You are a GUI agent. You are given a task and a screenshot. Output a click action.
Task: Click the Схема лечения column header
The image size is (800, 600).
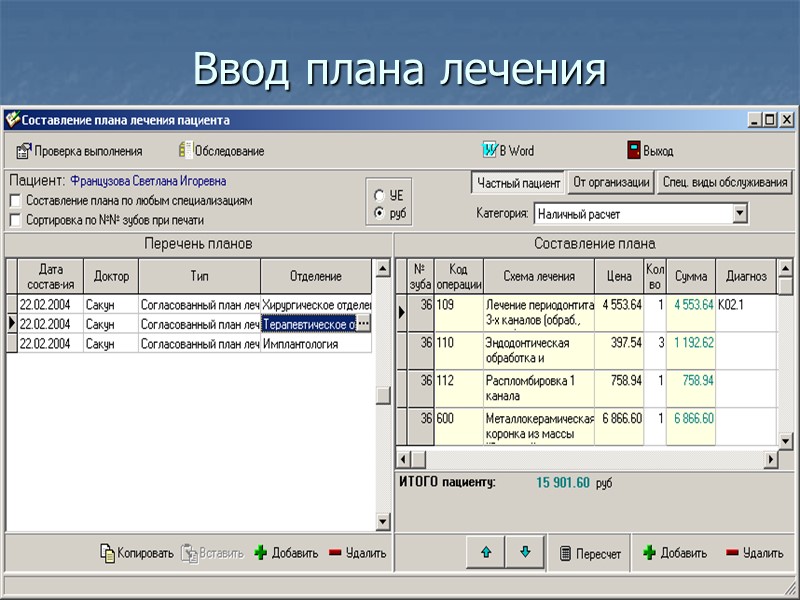pyautogui.click(x=539, y=276)
